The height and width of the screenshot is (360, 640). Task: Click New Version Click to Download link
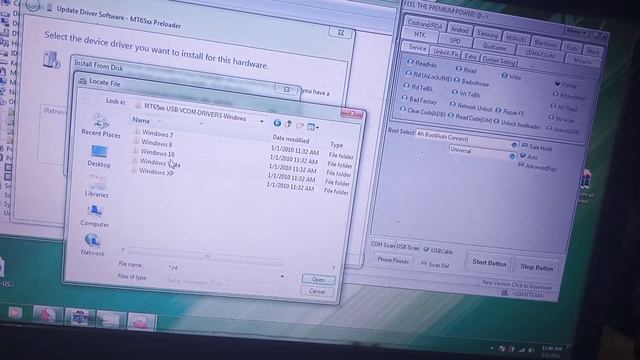coord(517,284)
